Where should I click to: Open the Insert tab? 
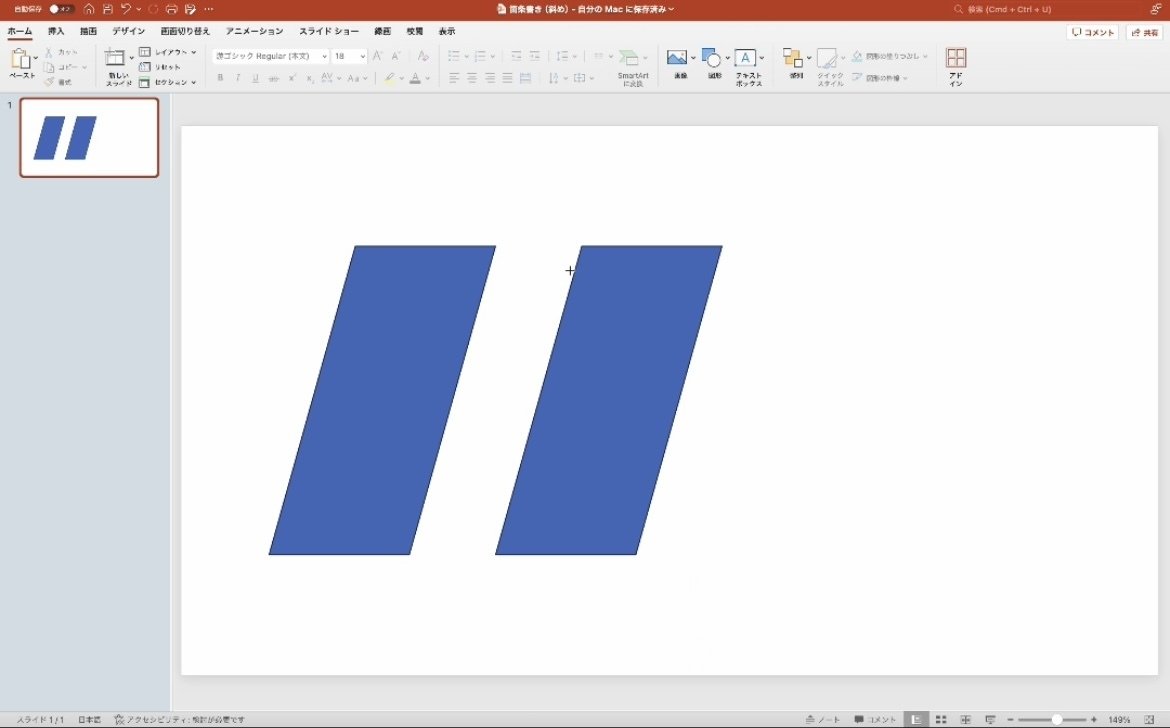tap(56, 32)
